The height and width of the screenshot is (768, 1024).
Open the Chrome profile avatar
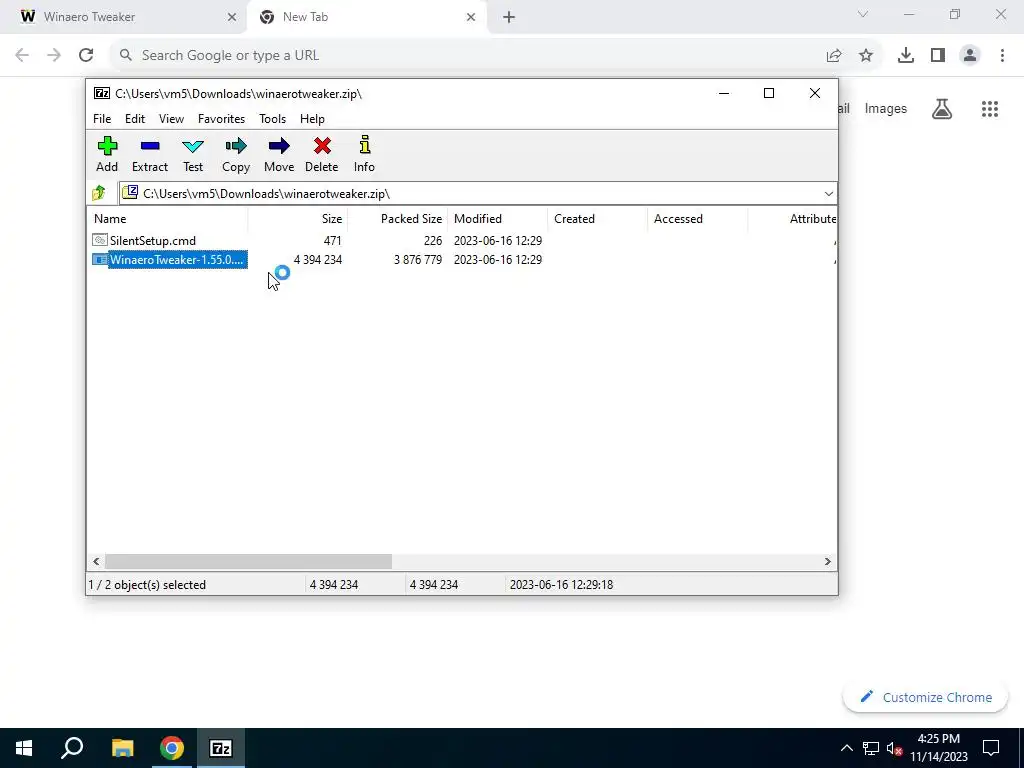[x=970, y=55]
